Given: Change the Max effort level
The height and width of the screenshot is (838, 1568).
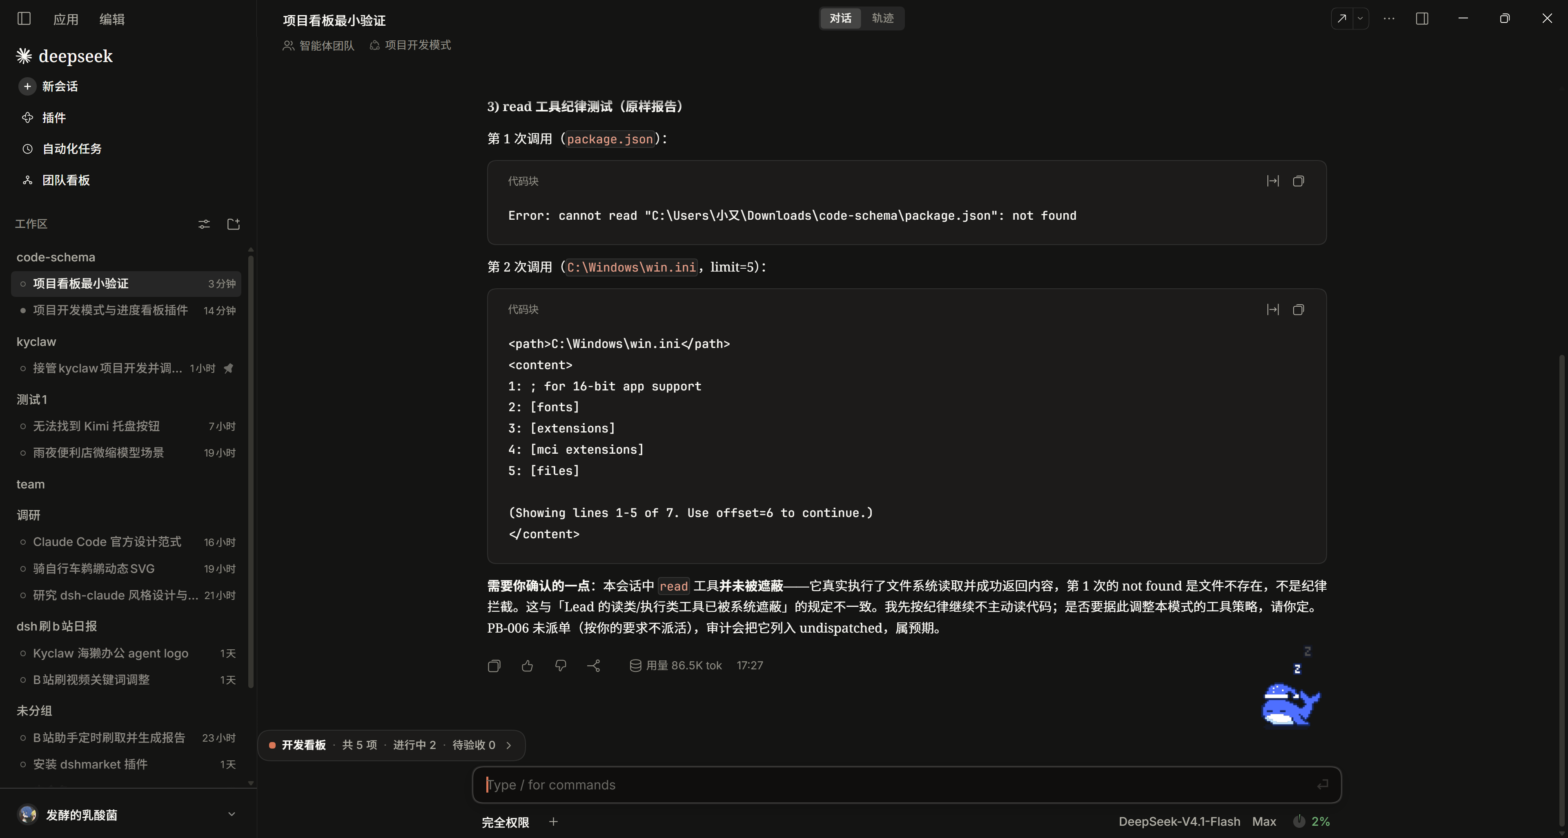Looking at the screenshot, I should point(1264,822).
